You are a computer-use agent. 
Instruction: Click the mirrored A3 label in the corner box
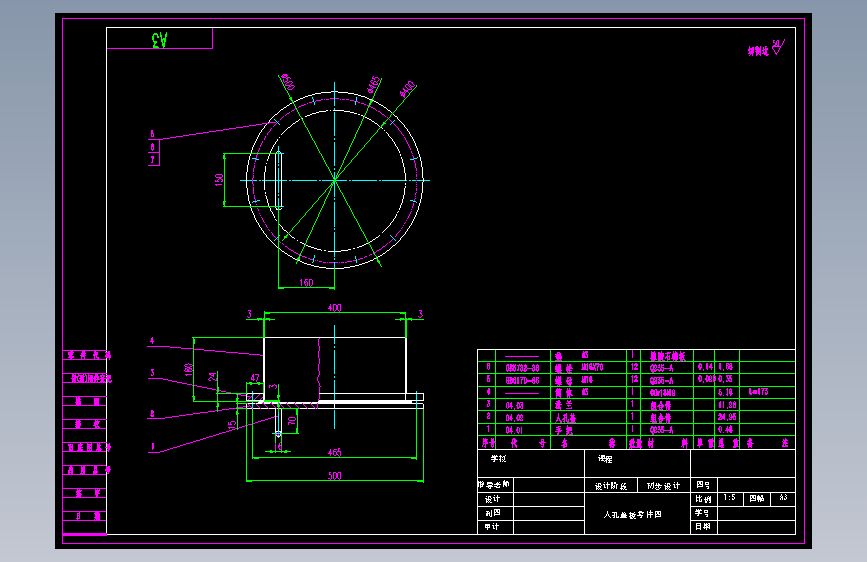[x=159, y=40]
